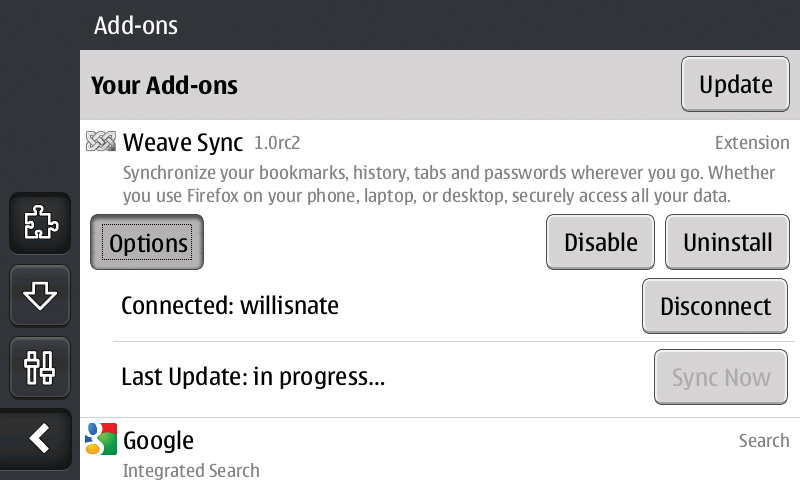The image size is (800, 480).
Task: Uninstall the Weave Sync extension
Action: pos(727,242)
